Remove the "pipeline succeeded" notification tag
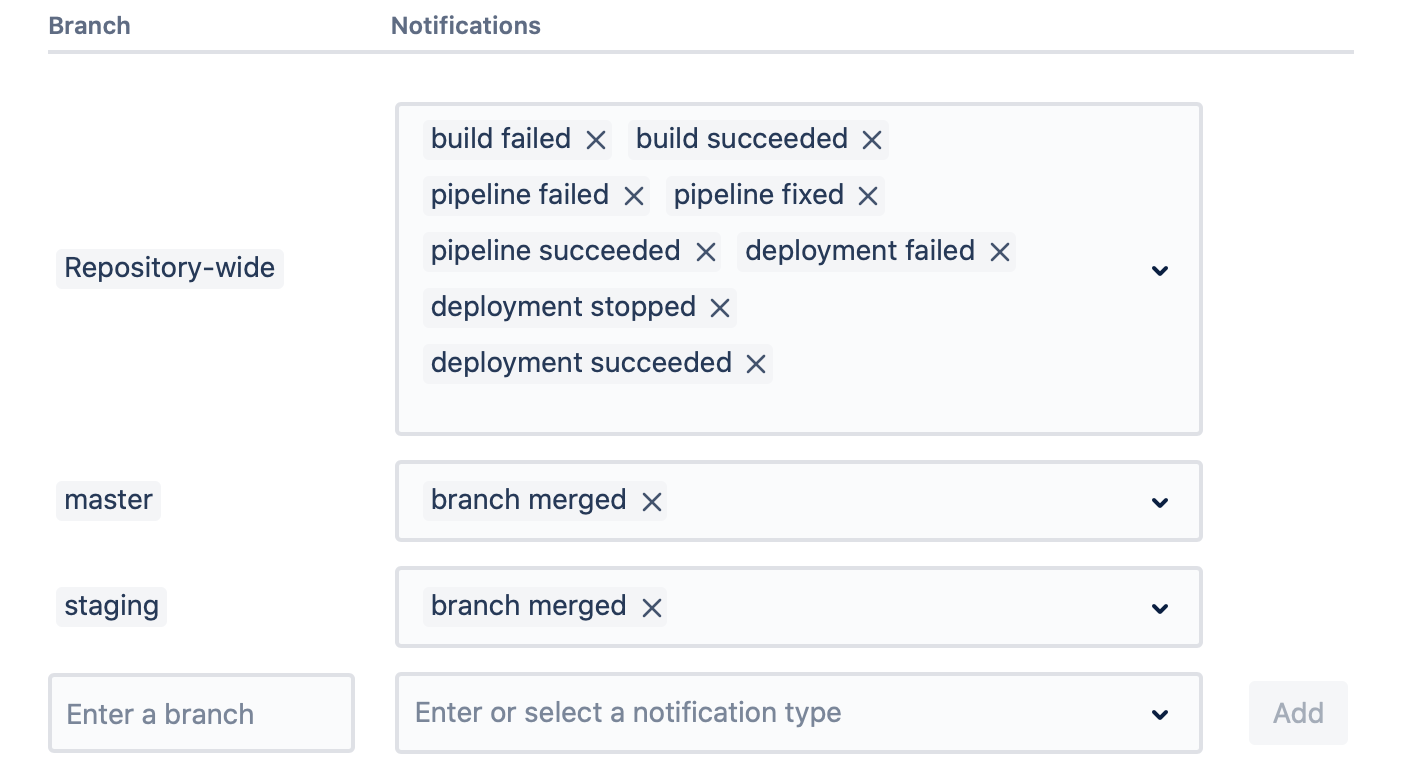Screen dimensions: 1420x764 click(x=705, y=252)
